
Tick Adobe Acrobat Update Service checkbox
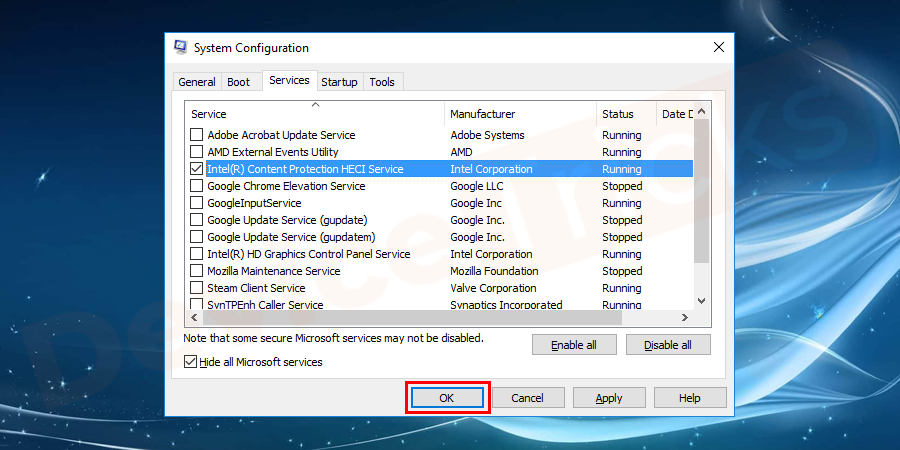tap(197, 135)
